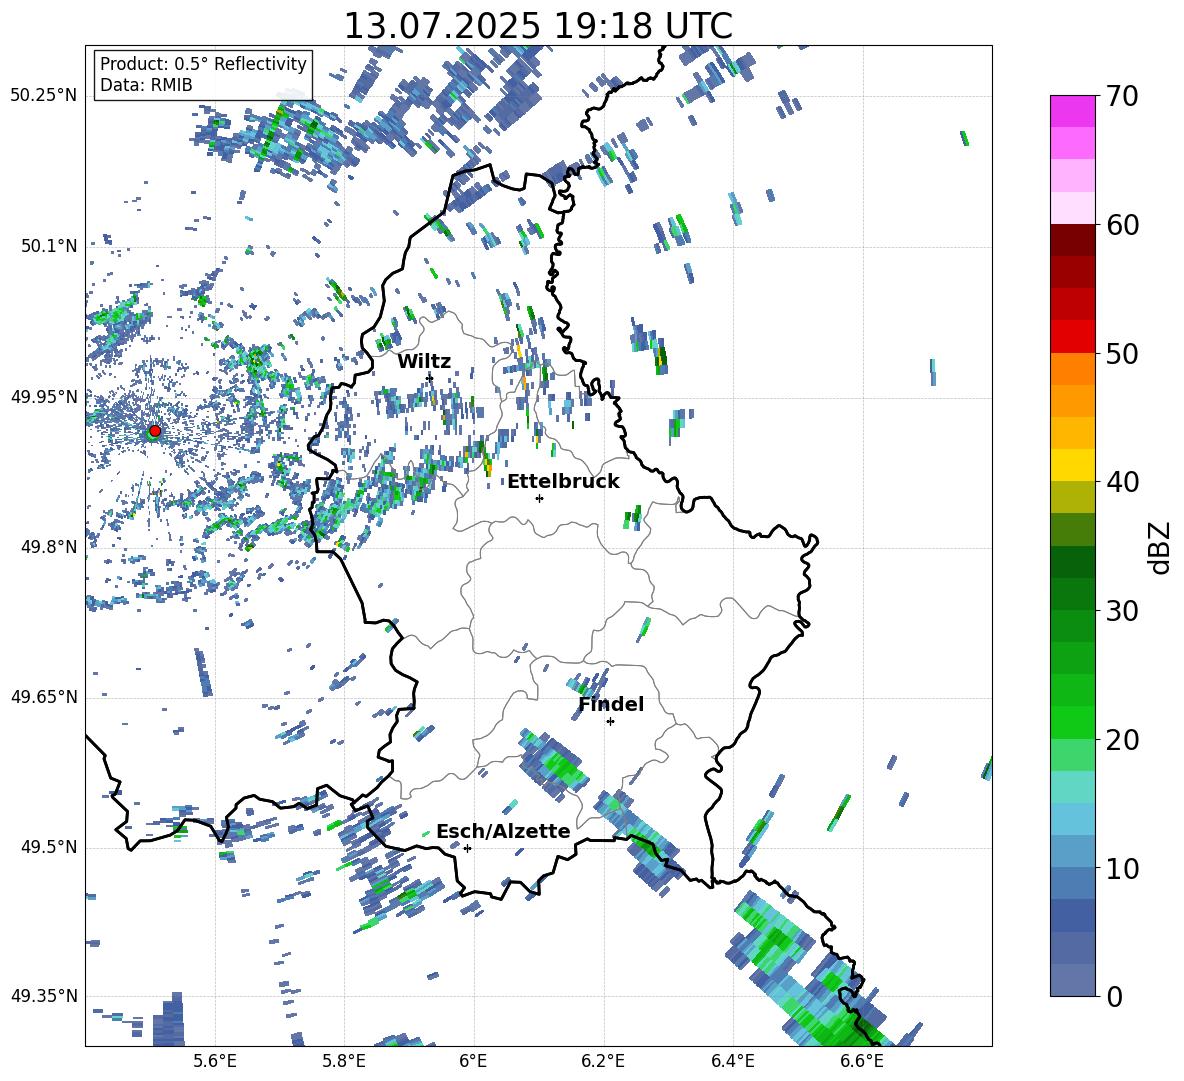This screenshot has width=1184, height=1081.
Task: Click the 49.95°N latitude label
Action: coord(44,396)
